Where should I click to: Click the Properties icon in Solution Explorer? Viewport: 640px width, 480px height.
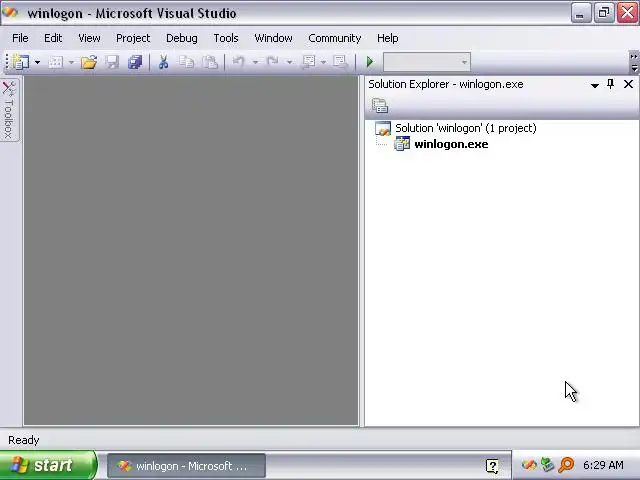(380, 106)
